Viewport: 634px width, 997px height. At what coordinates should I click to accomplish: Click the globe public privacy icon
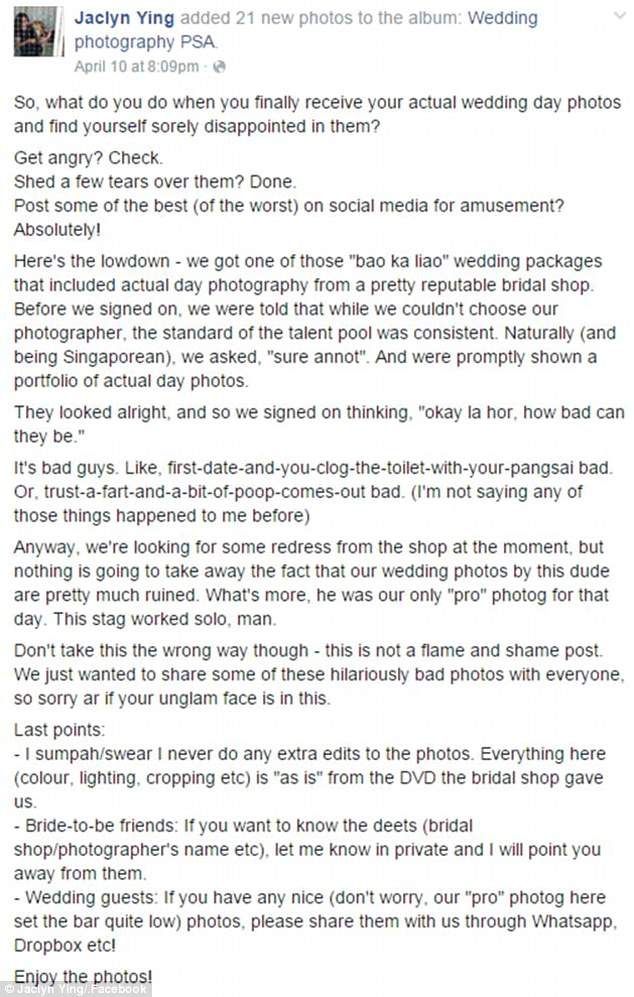pyautogui.click(x=220, y=67)
